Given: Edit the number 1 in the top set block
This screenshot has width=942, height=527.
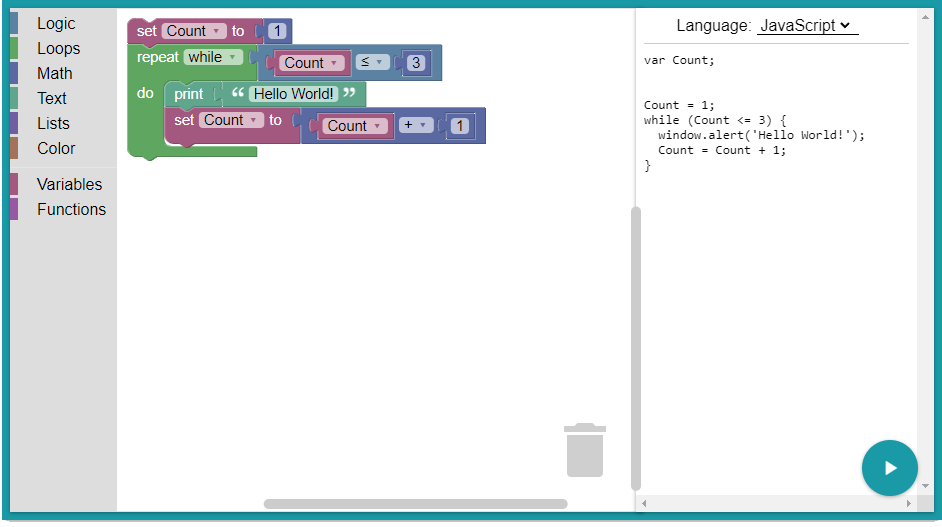Looking at the screenshot, I should pos(277,31).
